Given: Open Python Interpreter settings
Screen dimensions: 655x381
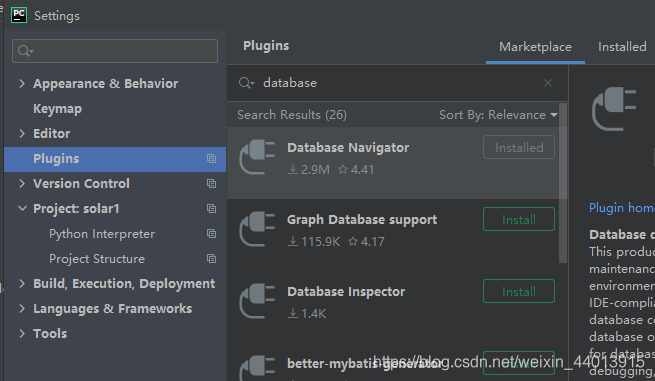Looking at the screenshot, I should point(102,234).
